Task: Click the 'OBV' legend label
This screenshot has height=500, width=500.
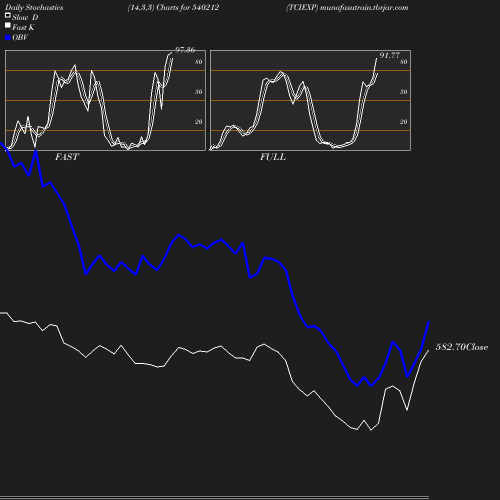Action: pyautogui.click(x=20, y=37)
